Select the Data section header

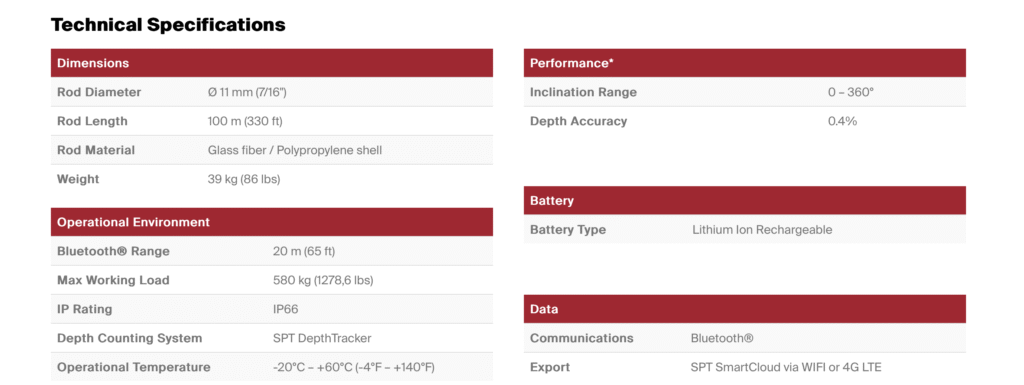click(x=744, y=309)
